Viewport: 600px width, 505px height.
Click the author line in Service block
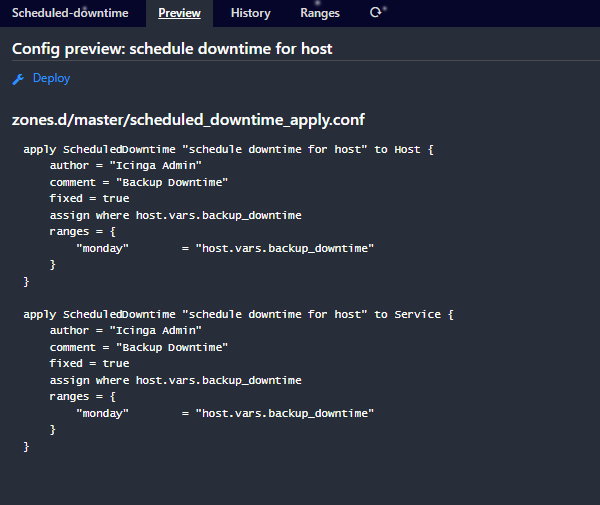pyautogui.click(x=126, y=330)
